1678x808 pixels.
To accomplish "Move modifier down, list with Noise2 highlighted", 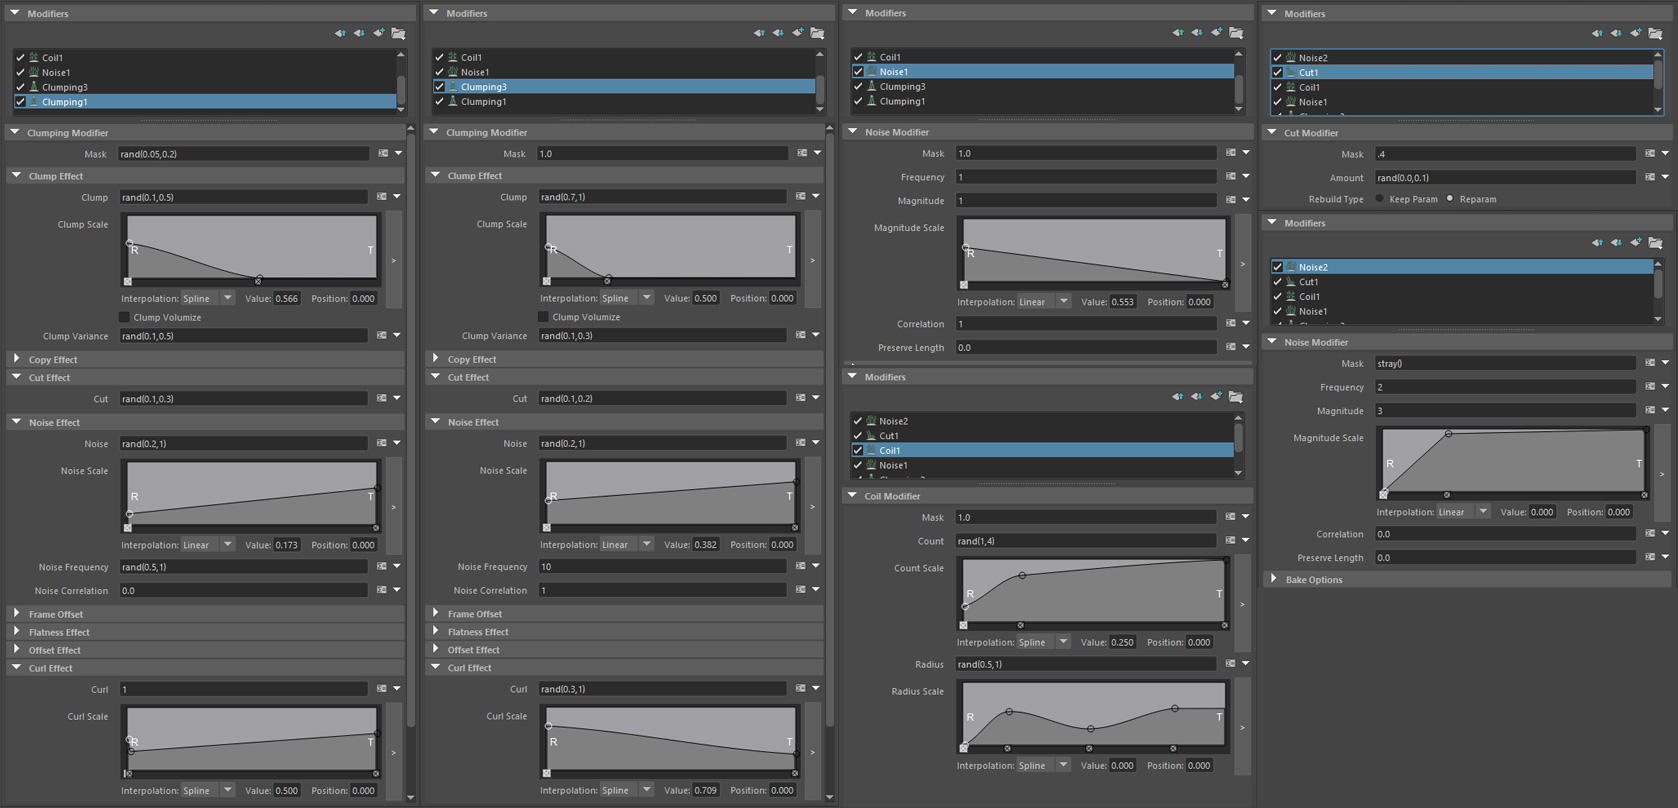I will [x=1616, y=243].
